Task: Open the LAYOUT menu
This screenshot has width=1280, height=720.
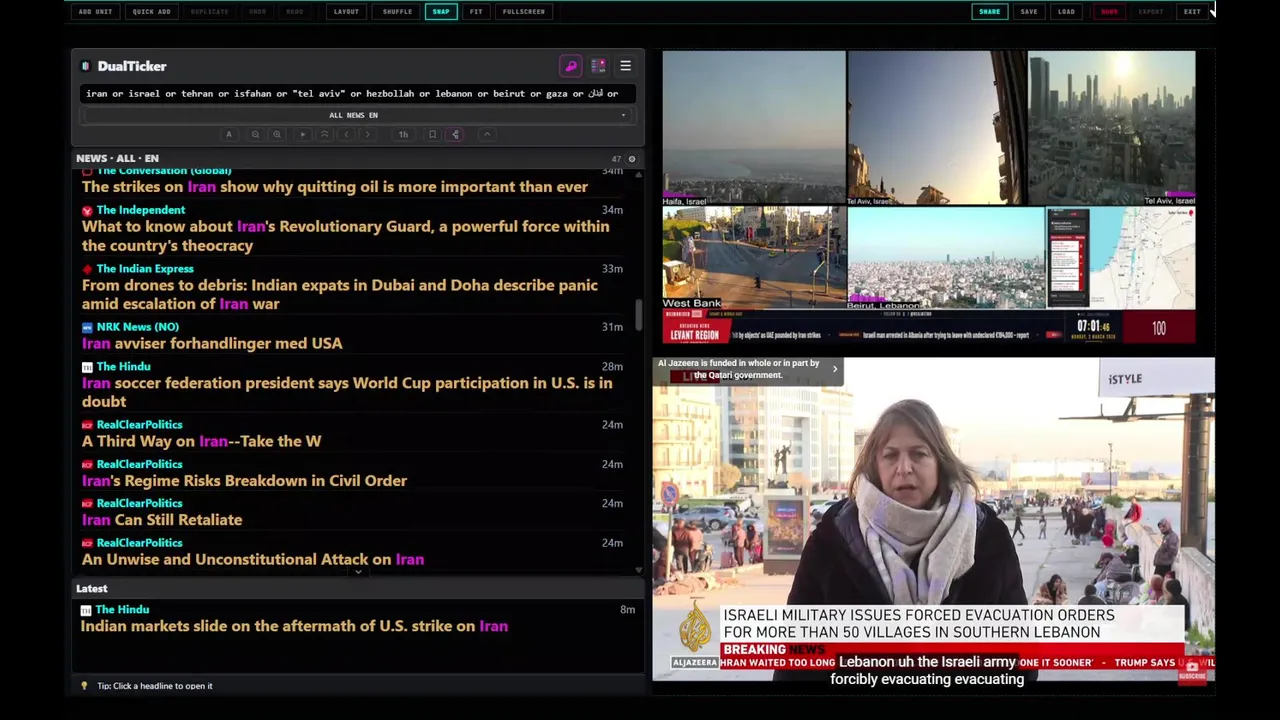Action: (346, 12)
